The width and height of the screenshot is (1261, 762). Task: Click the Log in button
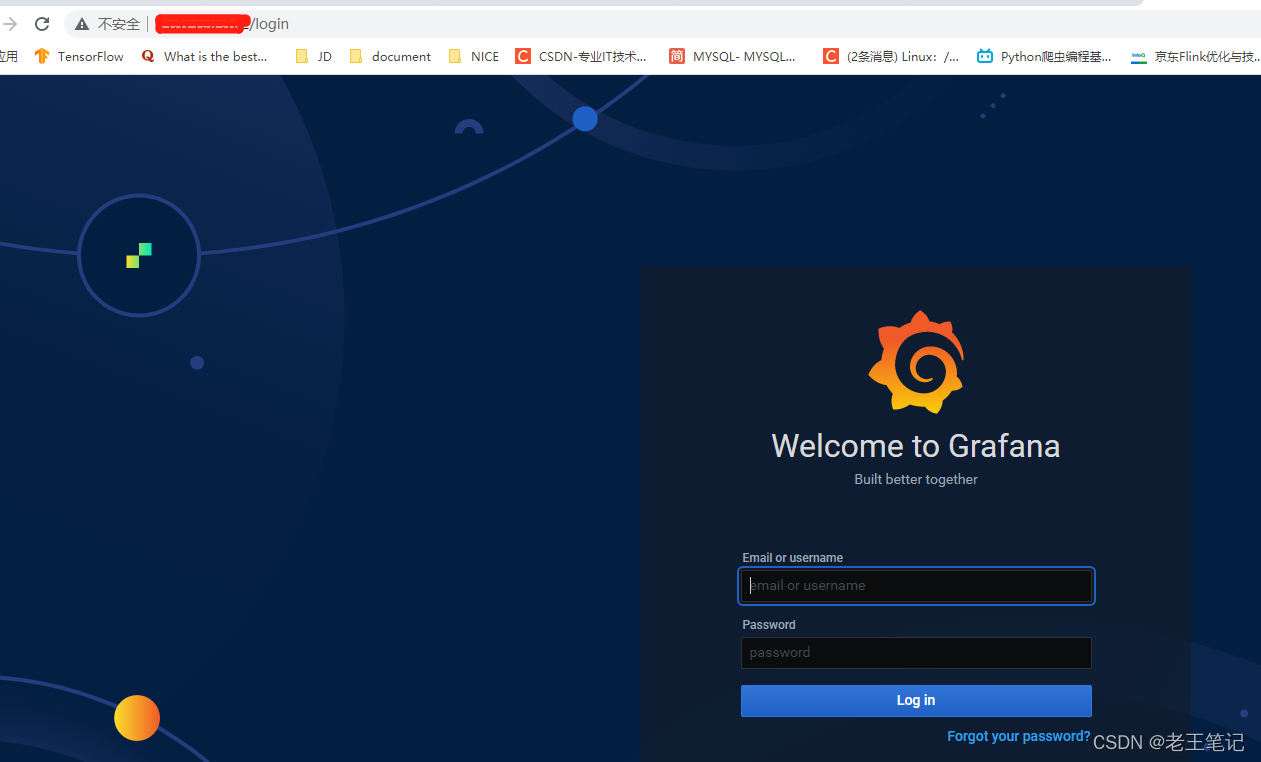tap(916, 700)
